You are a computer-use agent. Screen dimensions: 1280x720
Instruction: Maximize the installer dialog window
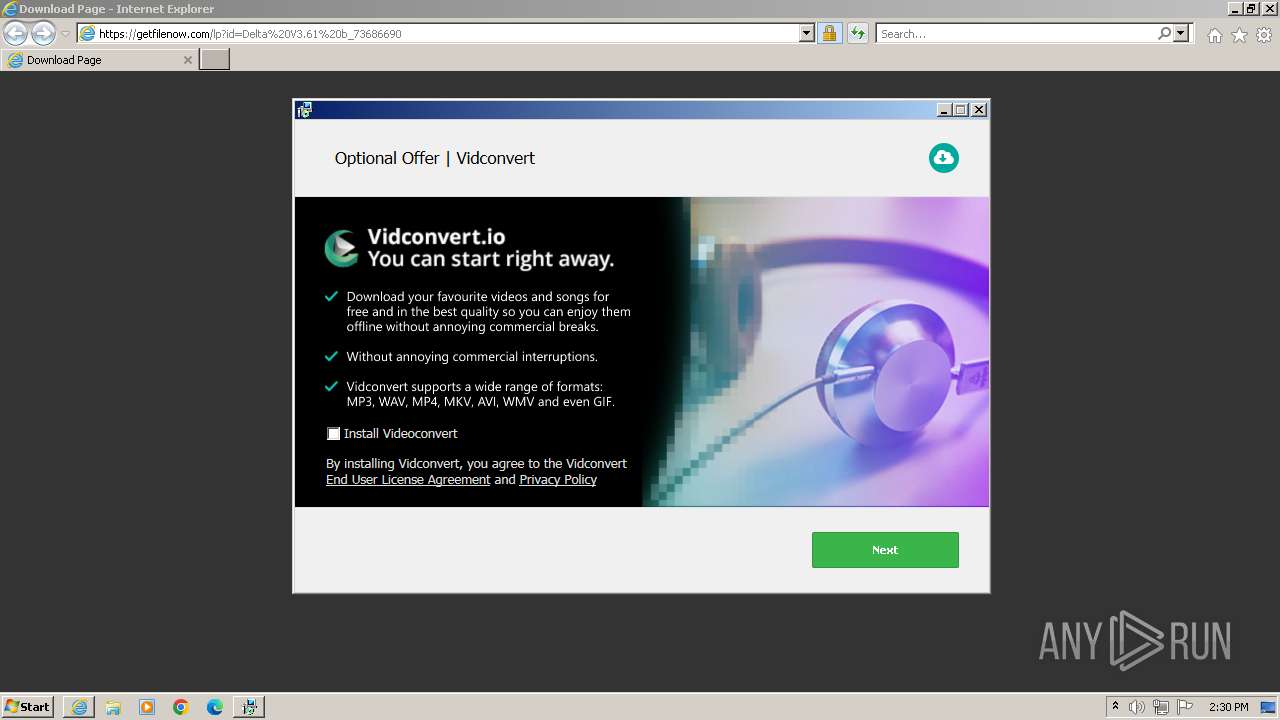[x=961, y=110]
